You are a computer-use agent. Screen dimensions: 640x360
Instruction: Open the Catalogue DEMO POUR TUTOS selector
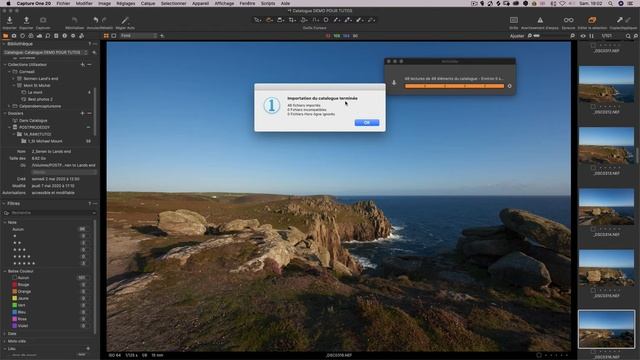45,52
